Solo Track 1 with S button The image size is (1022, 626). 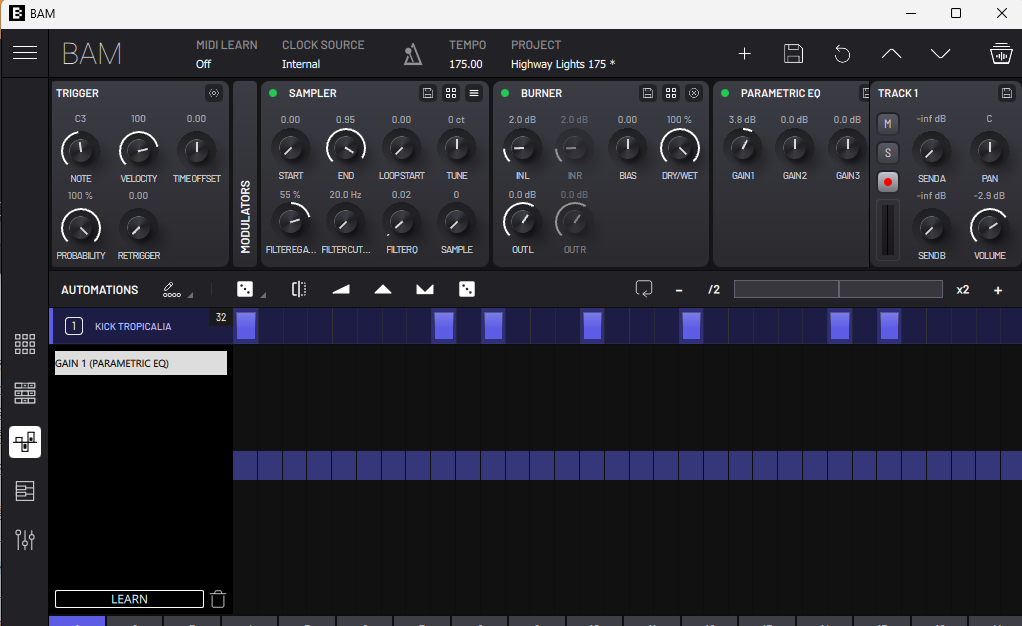(888, 153)
